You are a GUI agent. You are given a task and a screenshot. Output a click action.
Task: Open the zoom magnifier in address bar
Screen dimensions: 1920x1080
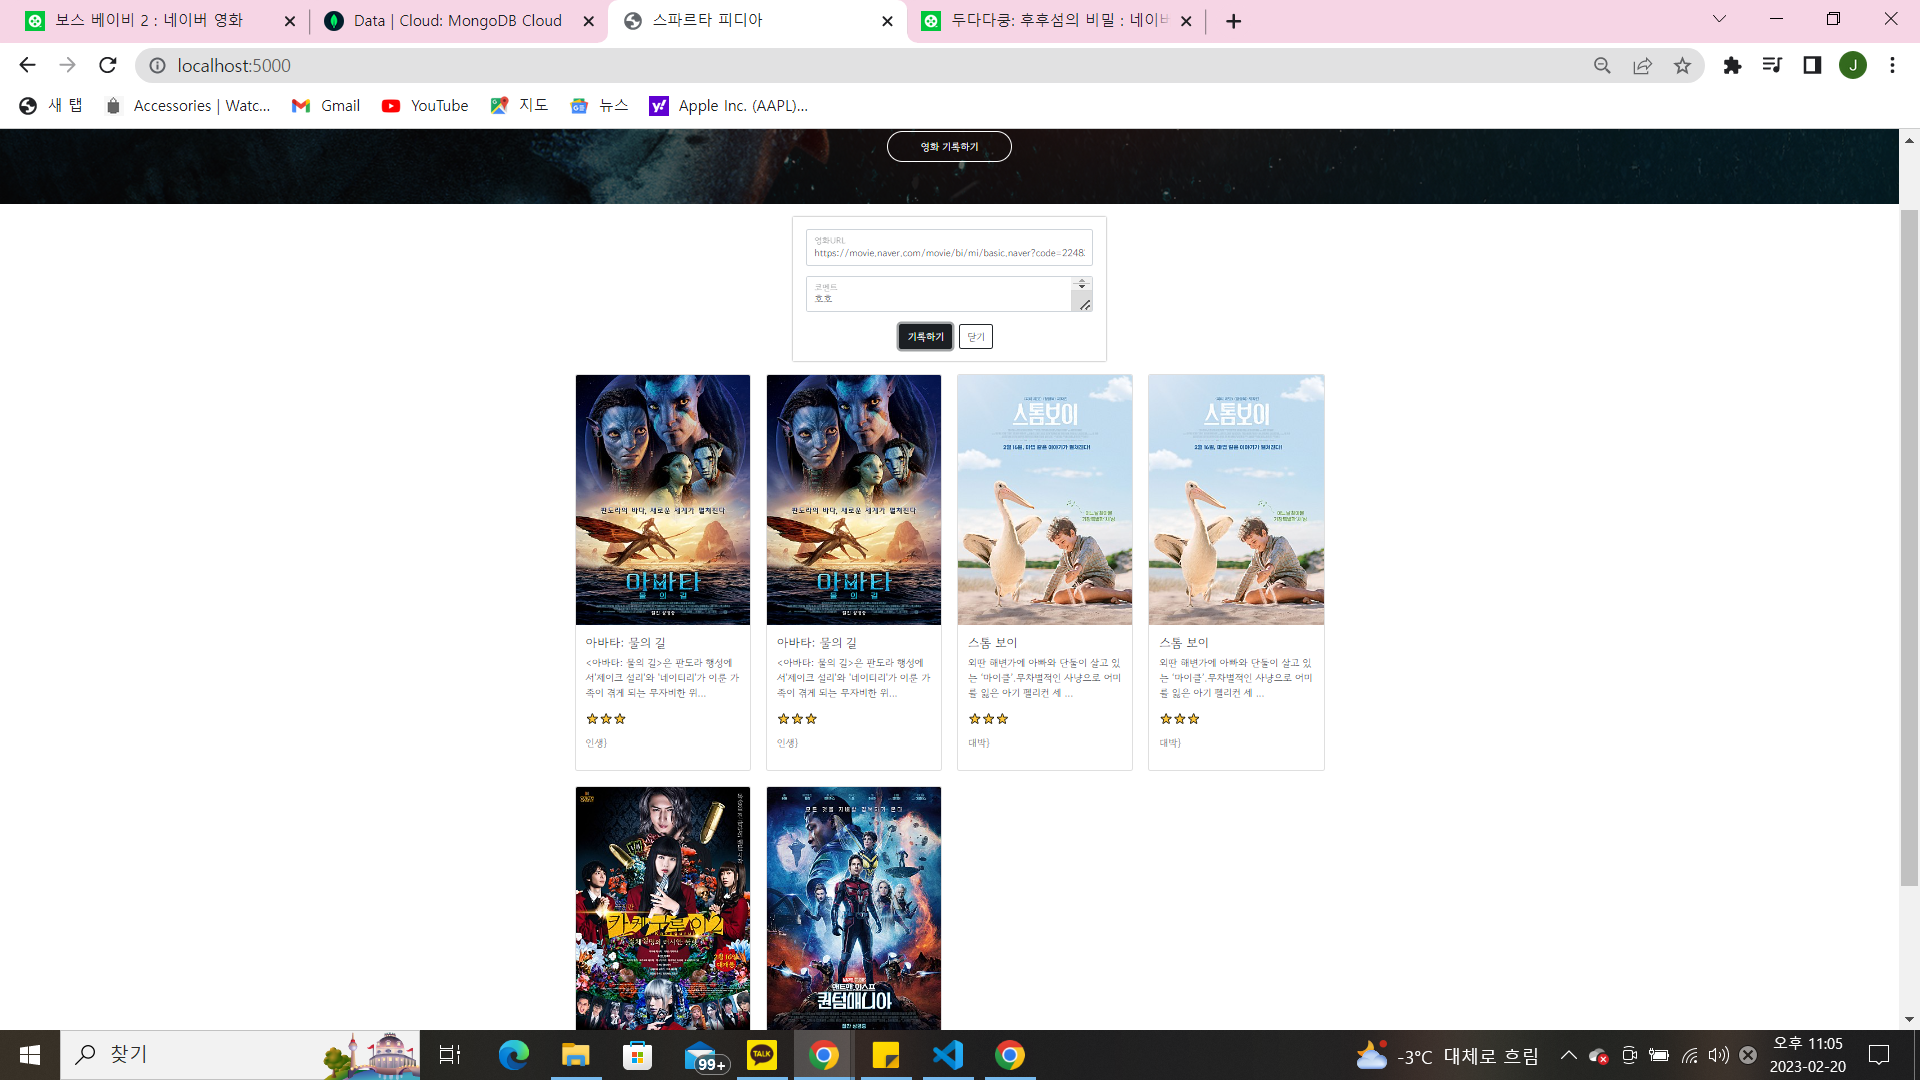click(1602, 65)
